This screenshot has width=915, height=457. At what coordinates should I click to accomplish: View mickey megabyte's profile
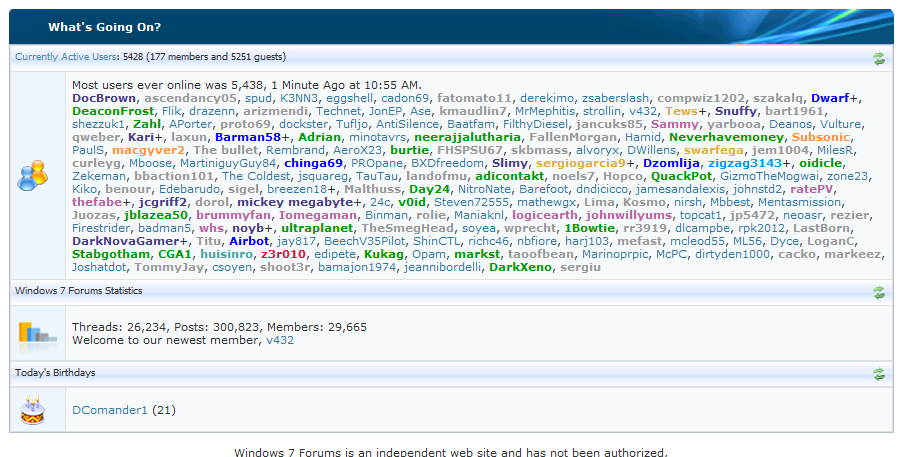295,202
